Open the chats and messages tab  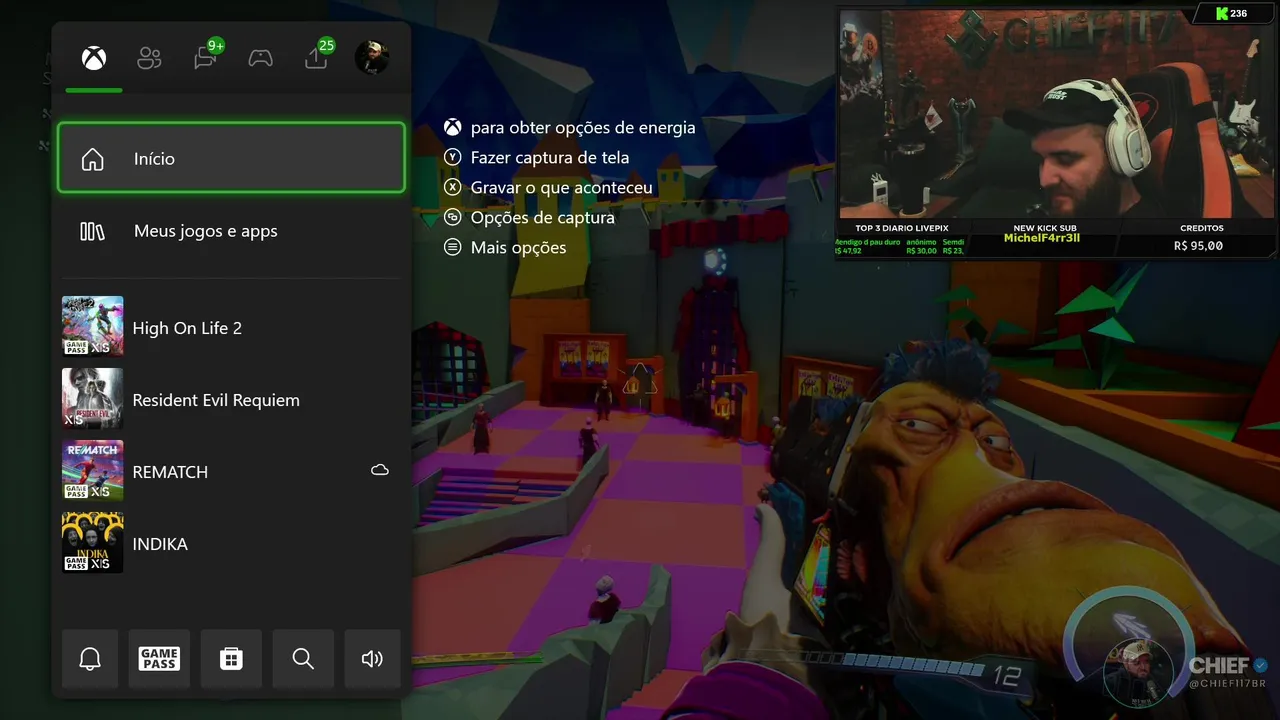click(205, 59)
